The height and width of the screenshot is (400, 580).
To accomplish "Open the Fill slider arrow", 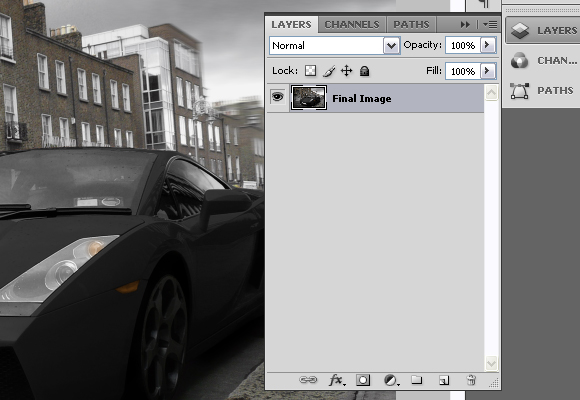I will pos(488,71).
